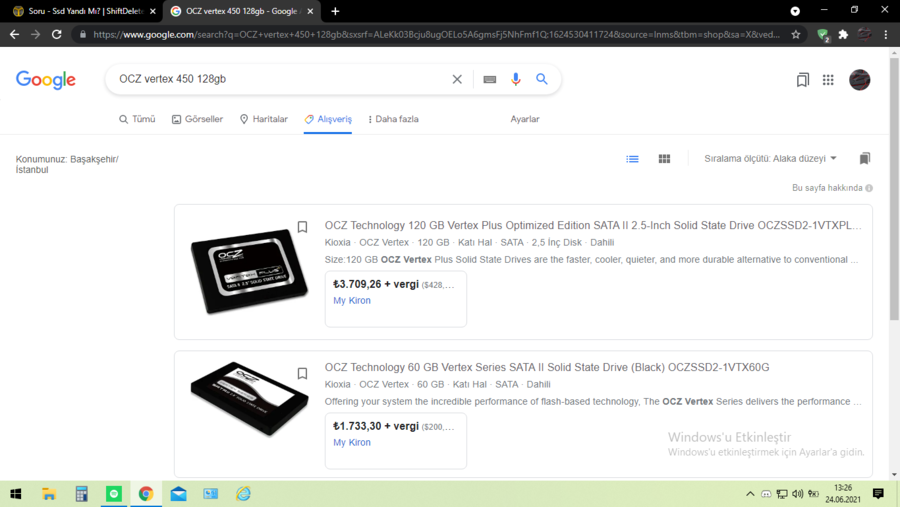This screenshot has height=507, width=900.
Task: Open the 60 GB Vertex SSD thumbnail
Action: (249, 398)
